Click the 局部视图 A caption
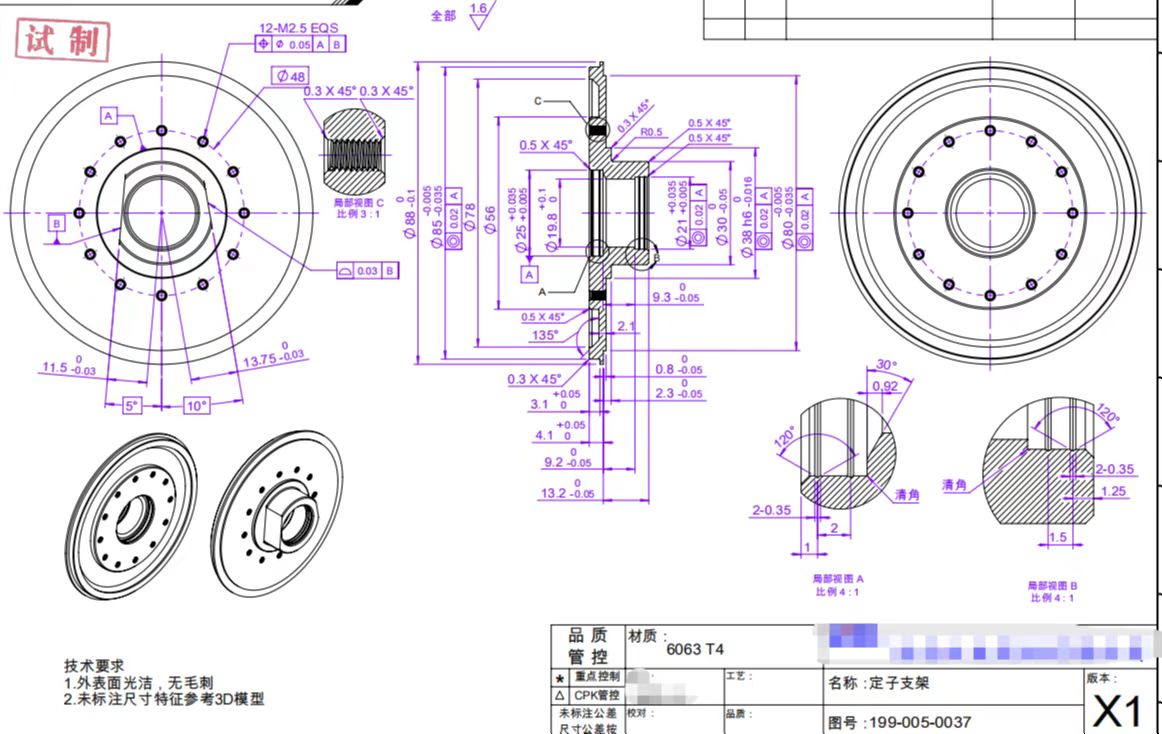The image size is (1162, 734). pyautogui.click(x=838, y=578)
